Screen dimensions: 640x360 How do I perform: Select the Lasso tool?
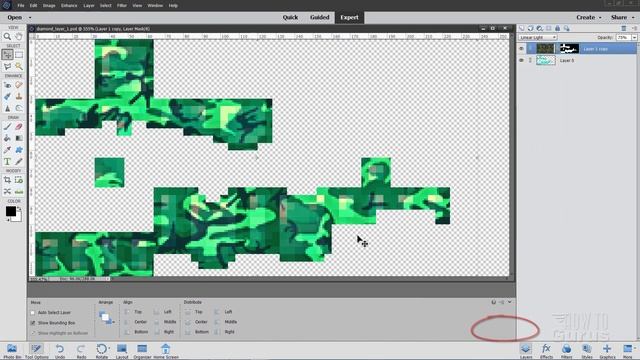tap(7, 66)
